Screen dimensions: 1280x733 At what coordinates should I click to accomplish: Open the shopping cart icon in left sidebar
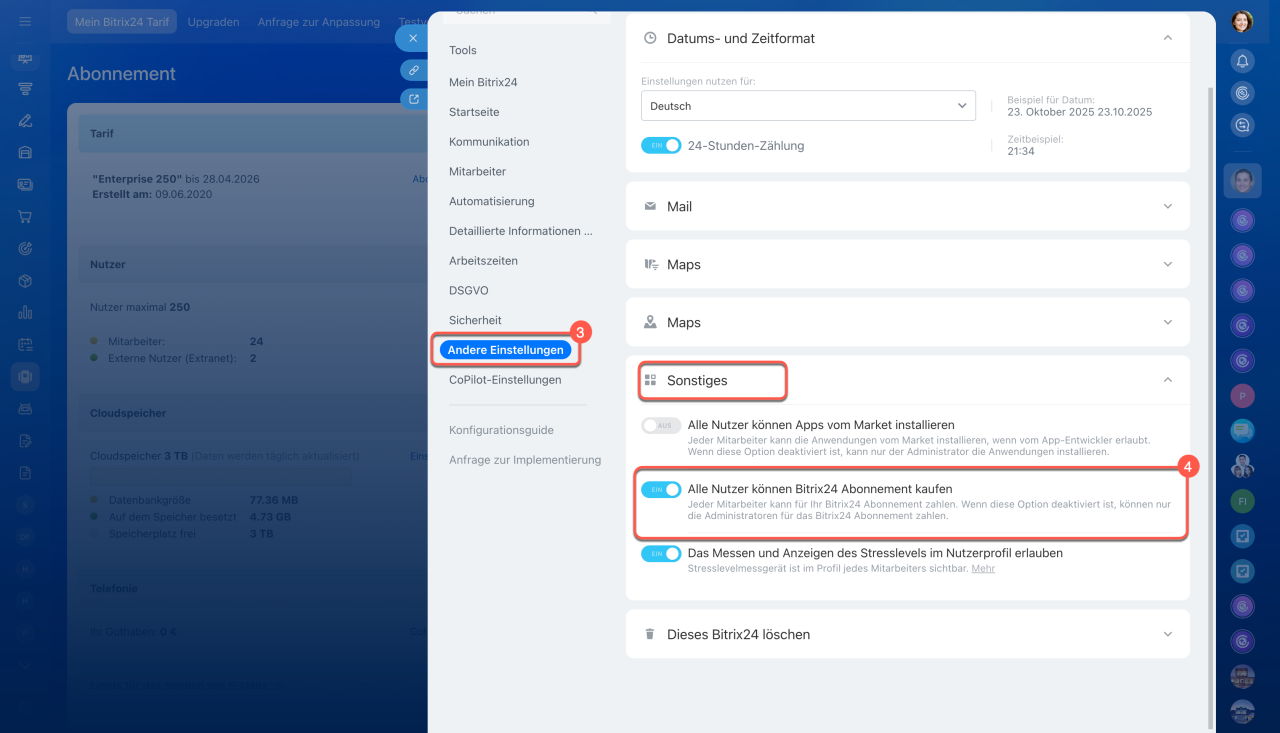coord(25,216)
